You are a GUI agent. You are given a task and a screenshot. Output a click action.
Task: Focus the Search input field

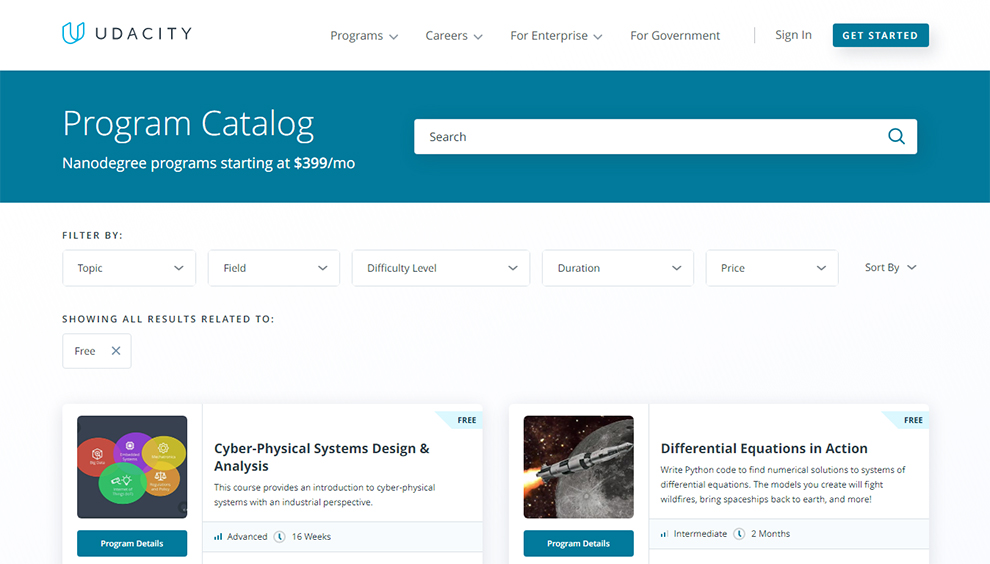pyautogui.click(x=665, y=136)
